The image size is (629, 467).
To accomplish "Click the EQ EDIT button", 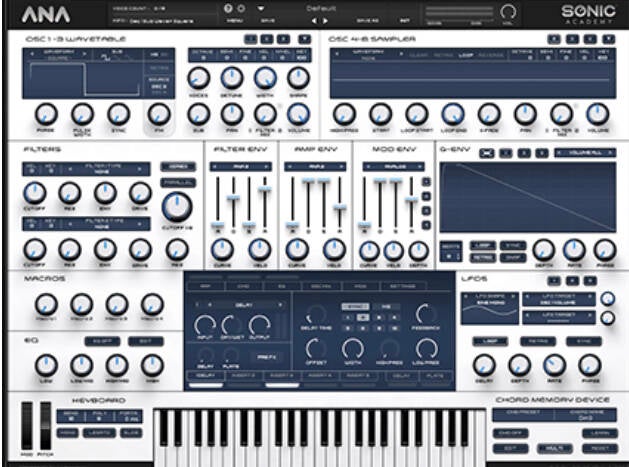I will point(146,341).
